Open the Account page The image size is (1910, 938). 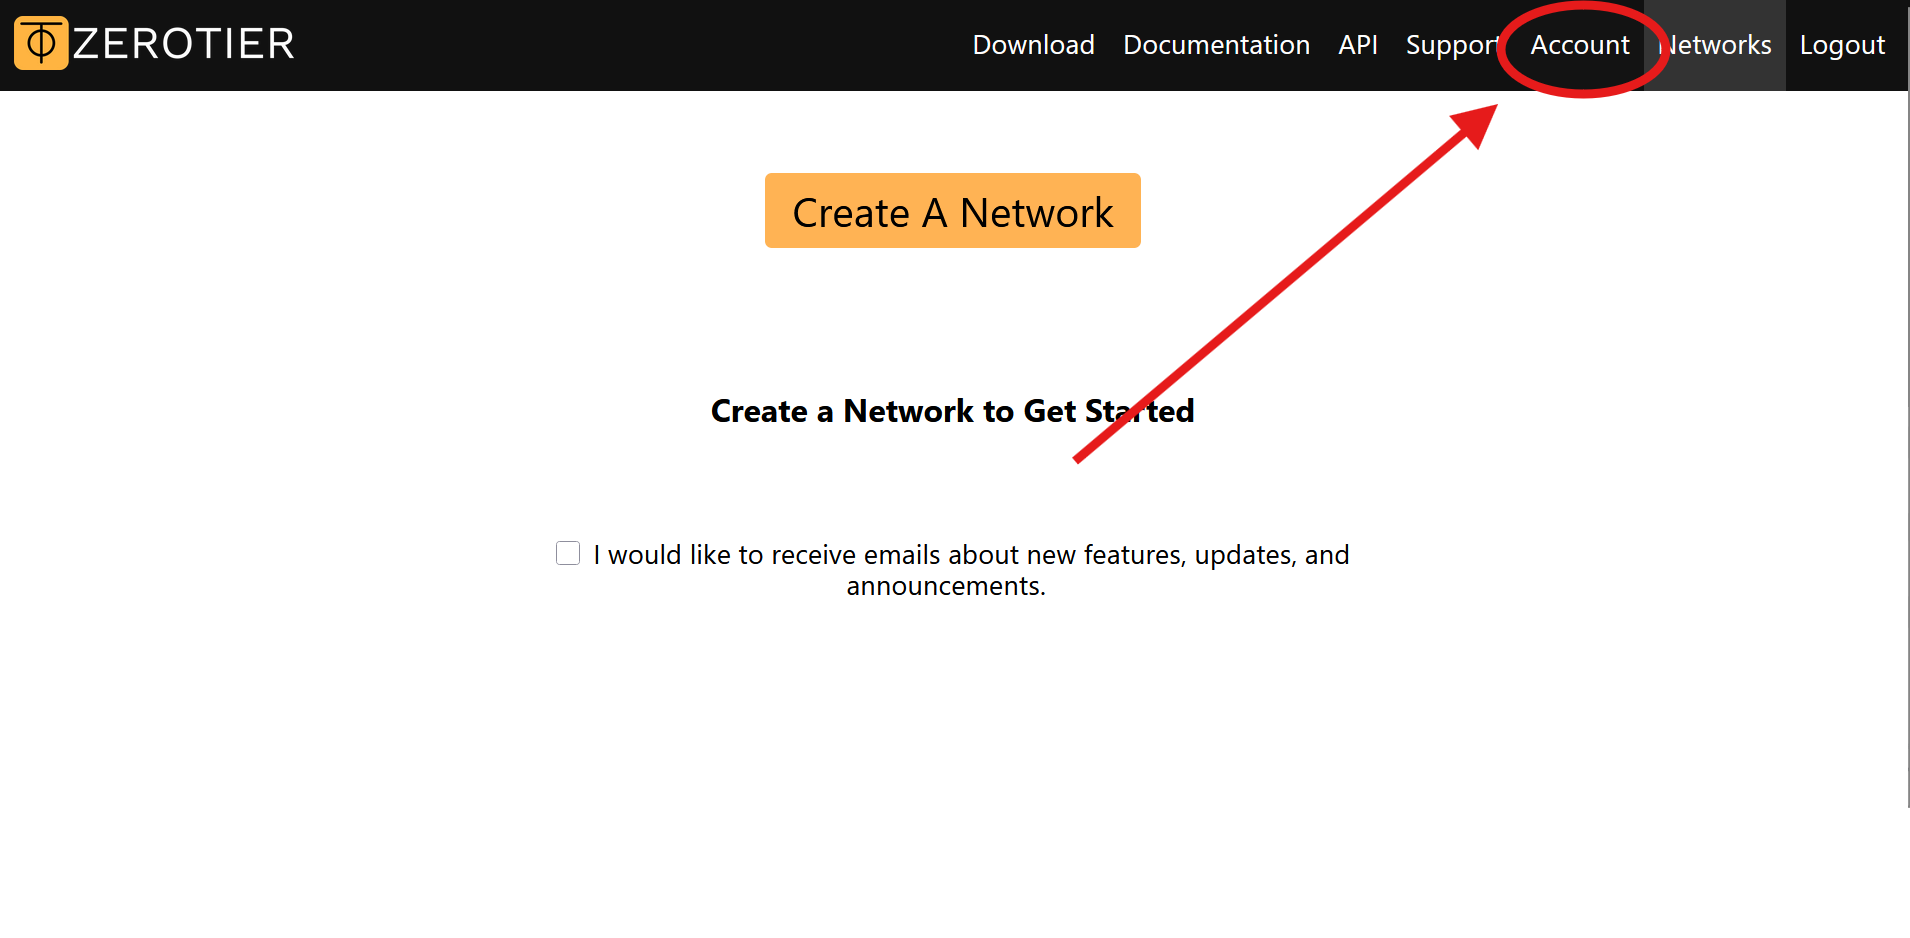pos(1580,45)
